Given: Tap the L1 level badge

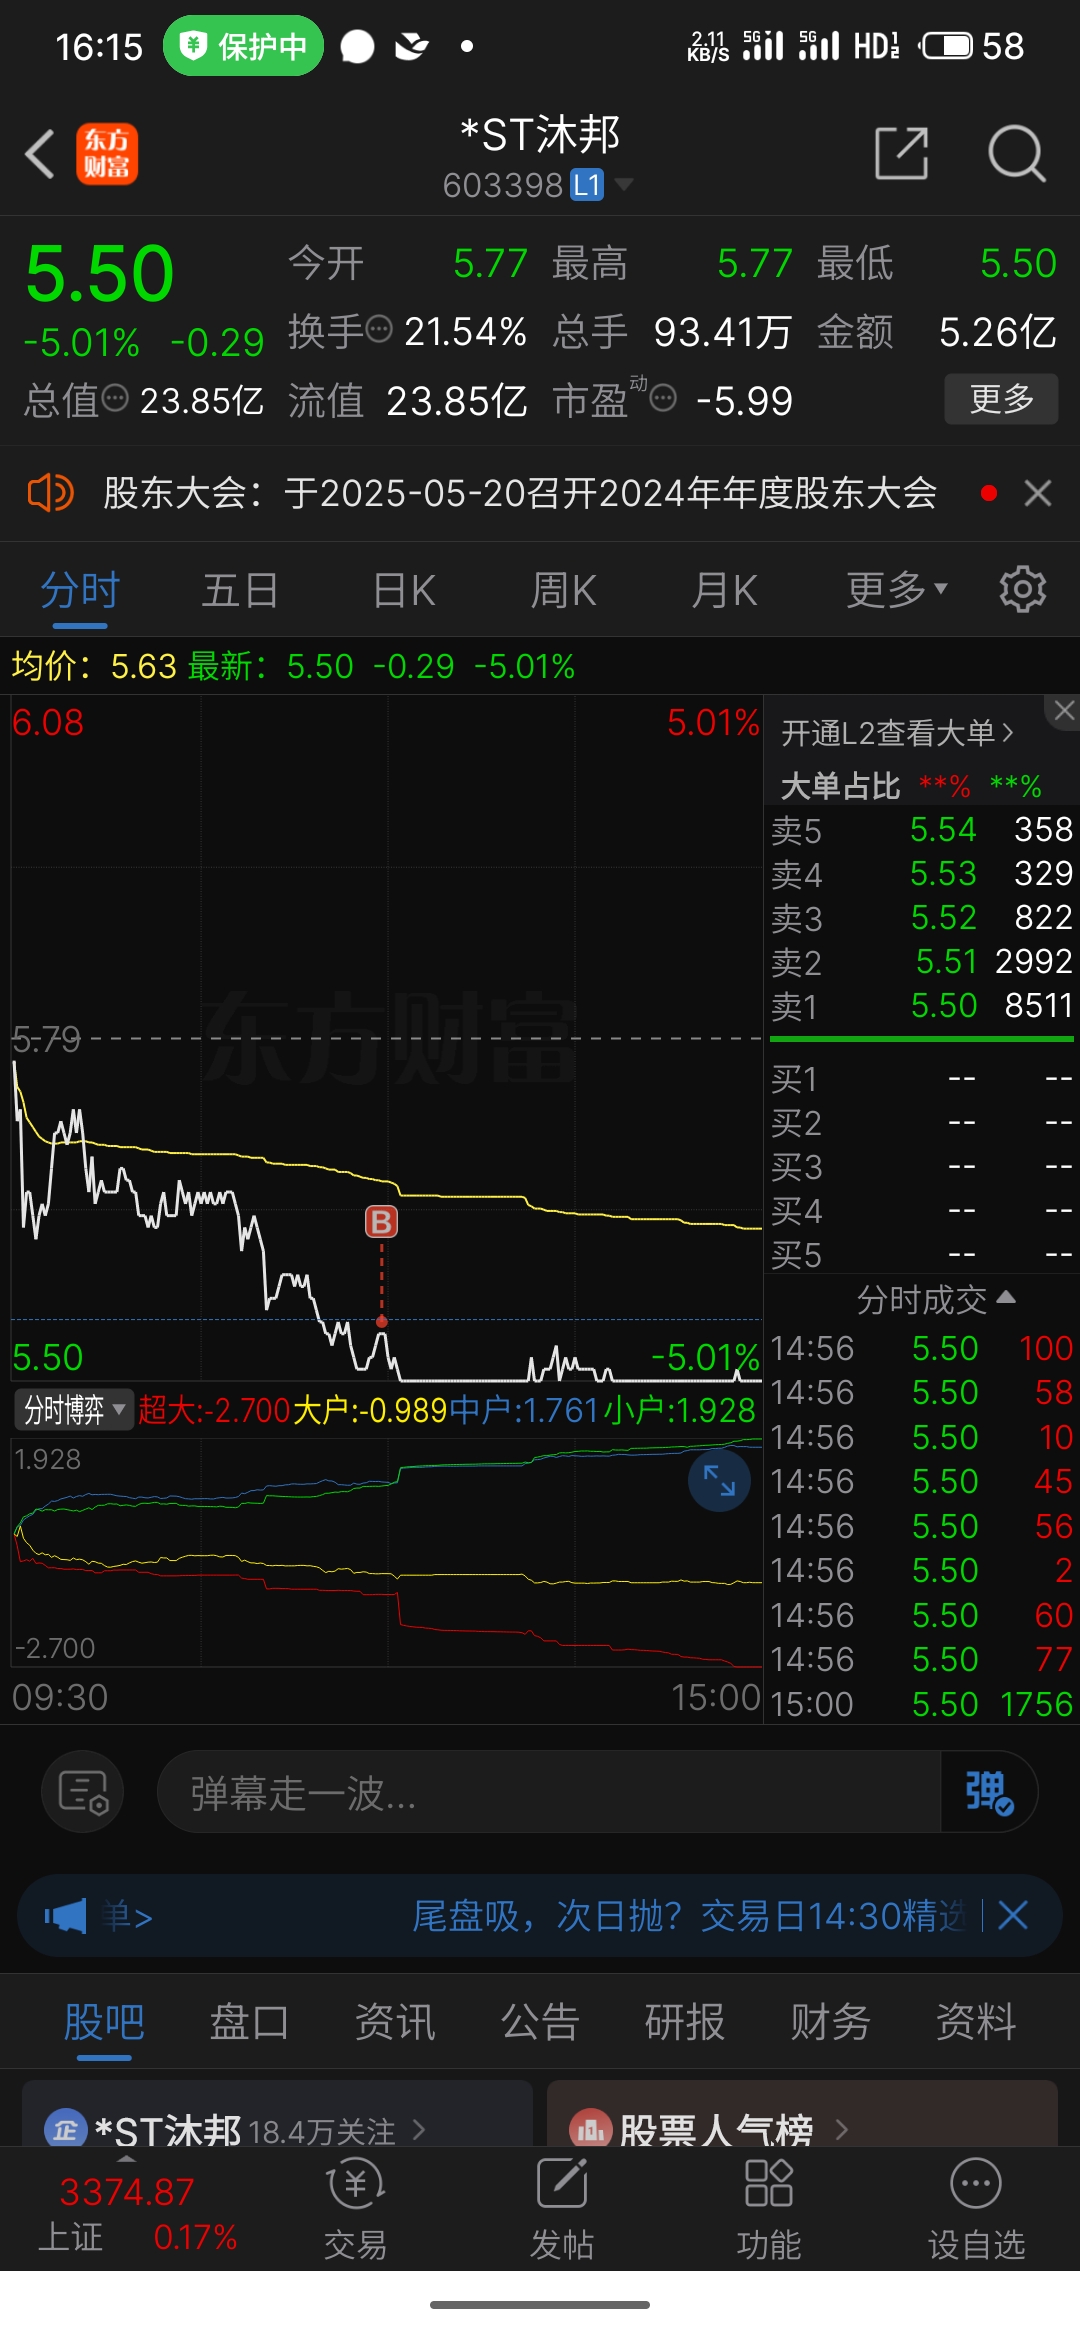Looking at the screenshot, I should click(x=587, y=185).
